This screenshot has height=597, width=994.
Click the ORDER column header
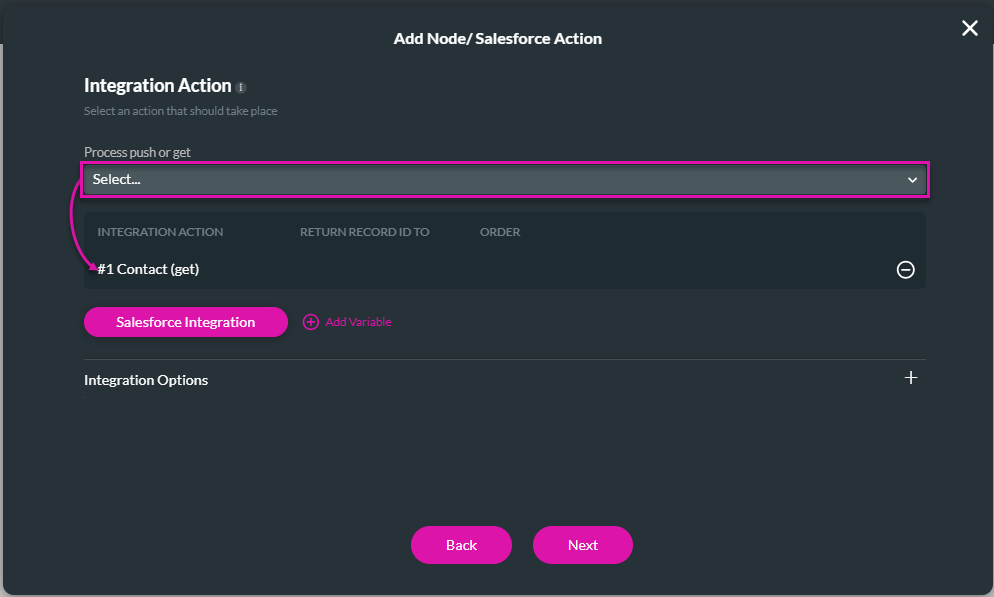500,231
